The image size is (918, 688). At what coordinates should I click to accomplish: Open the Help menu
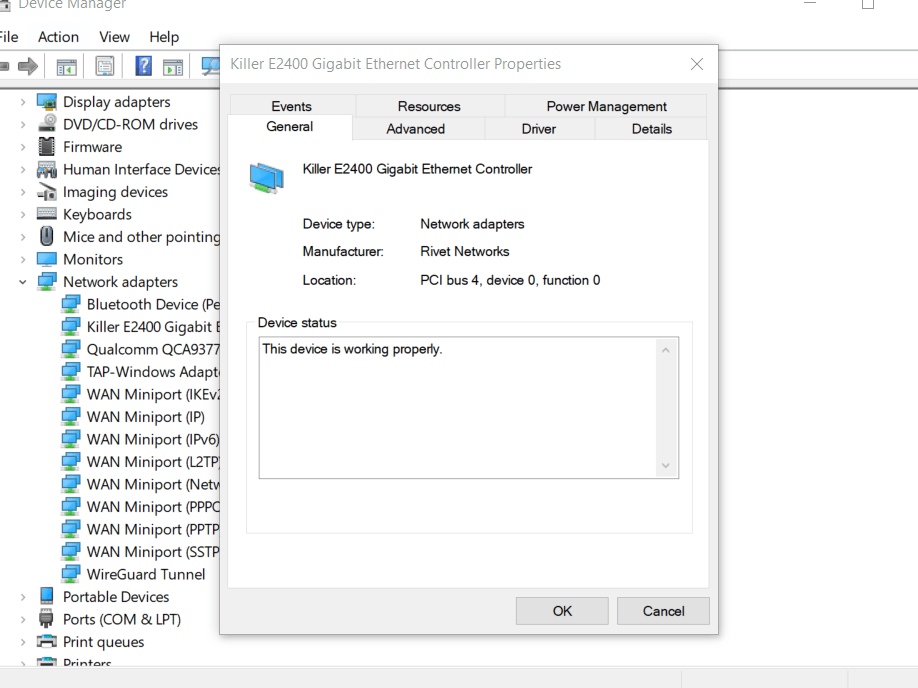(x=164, y=37)
